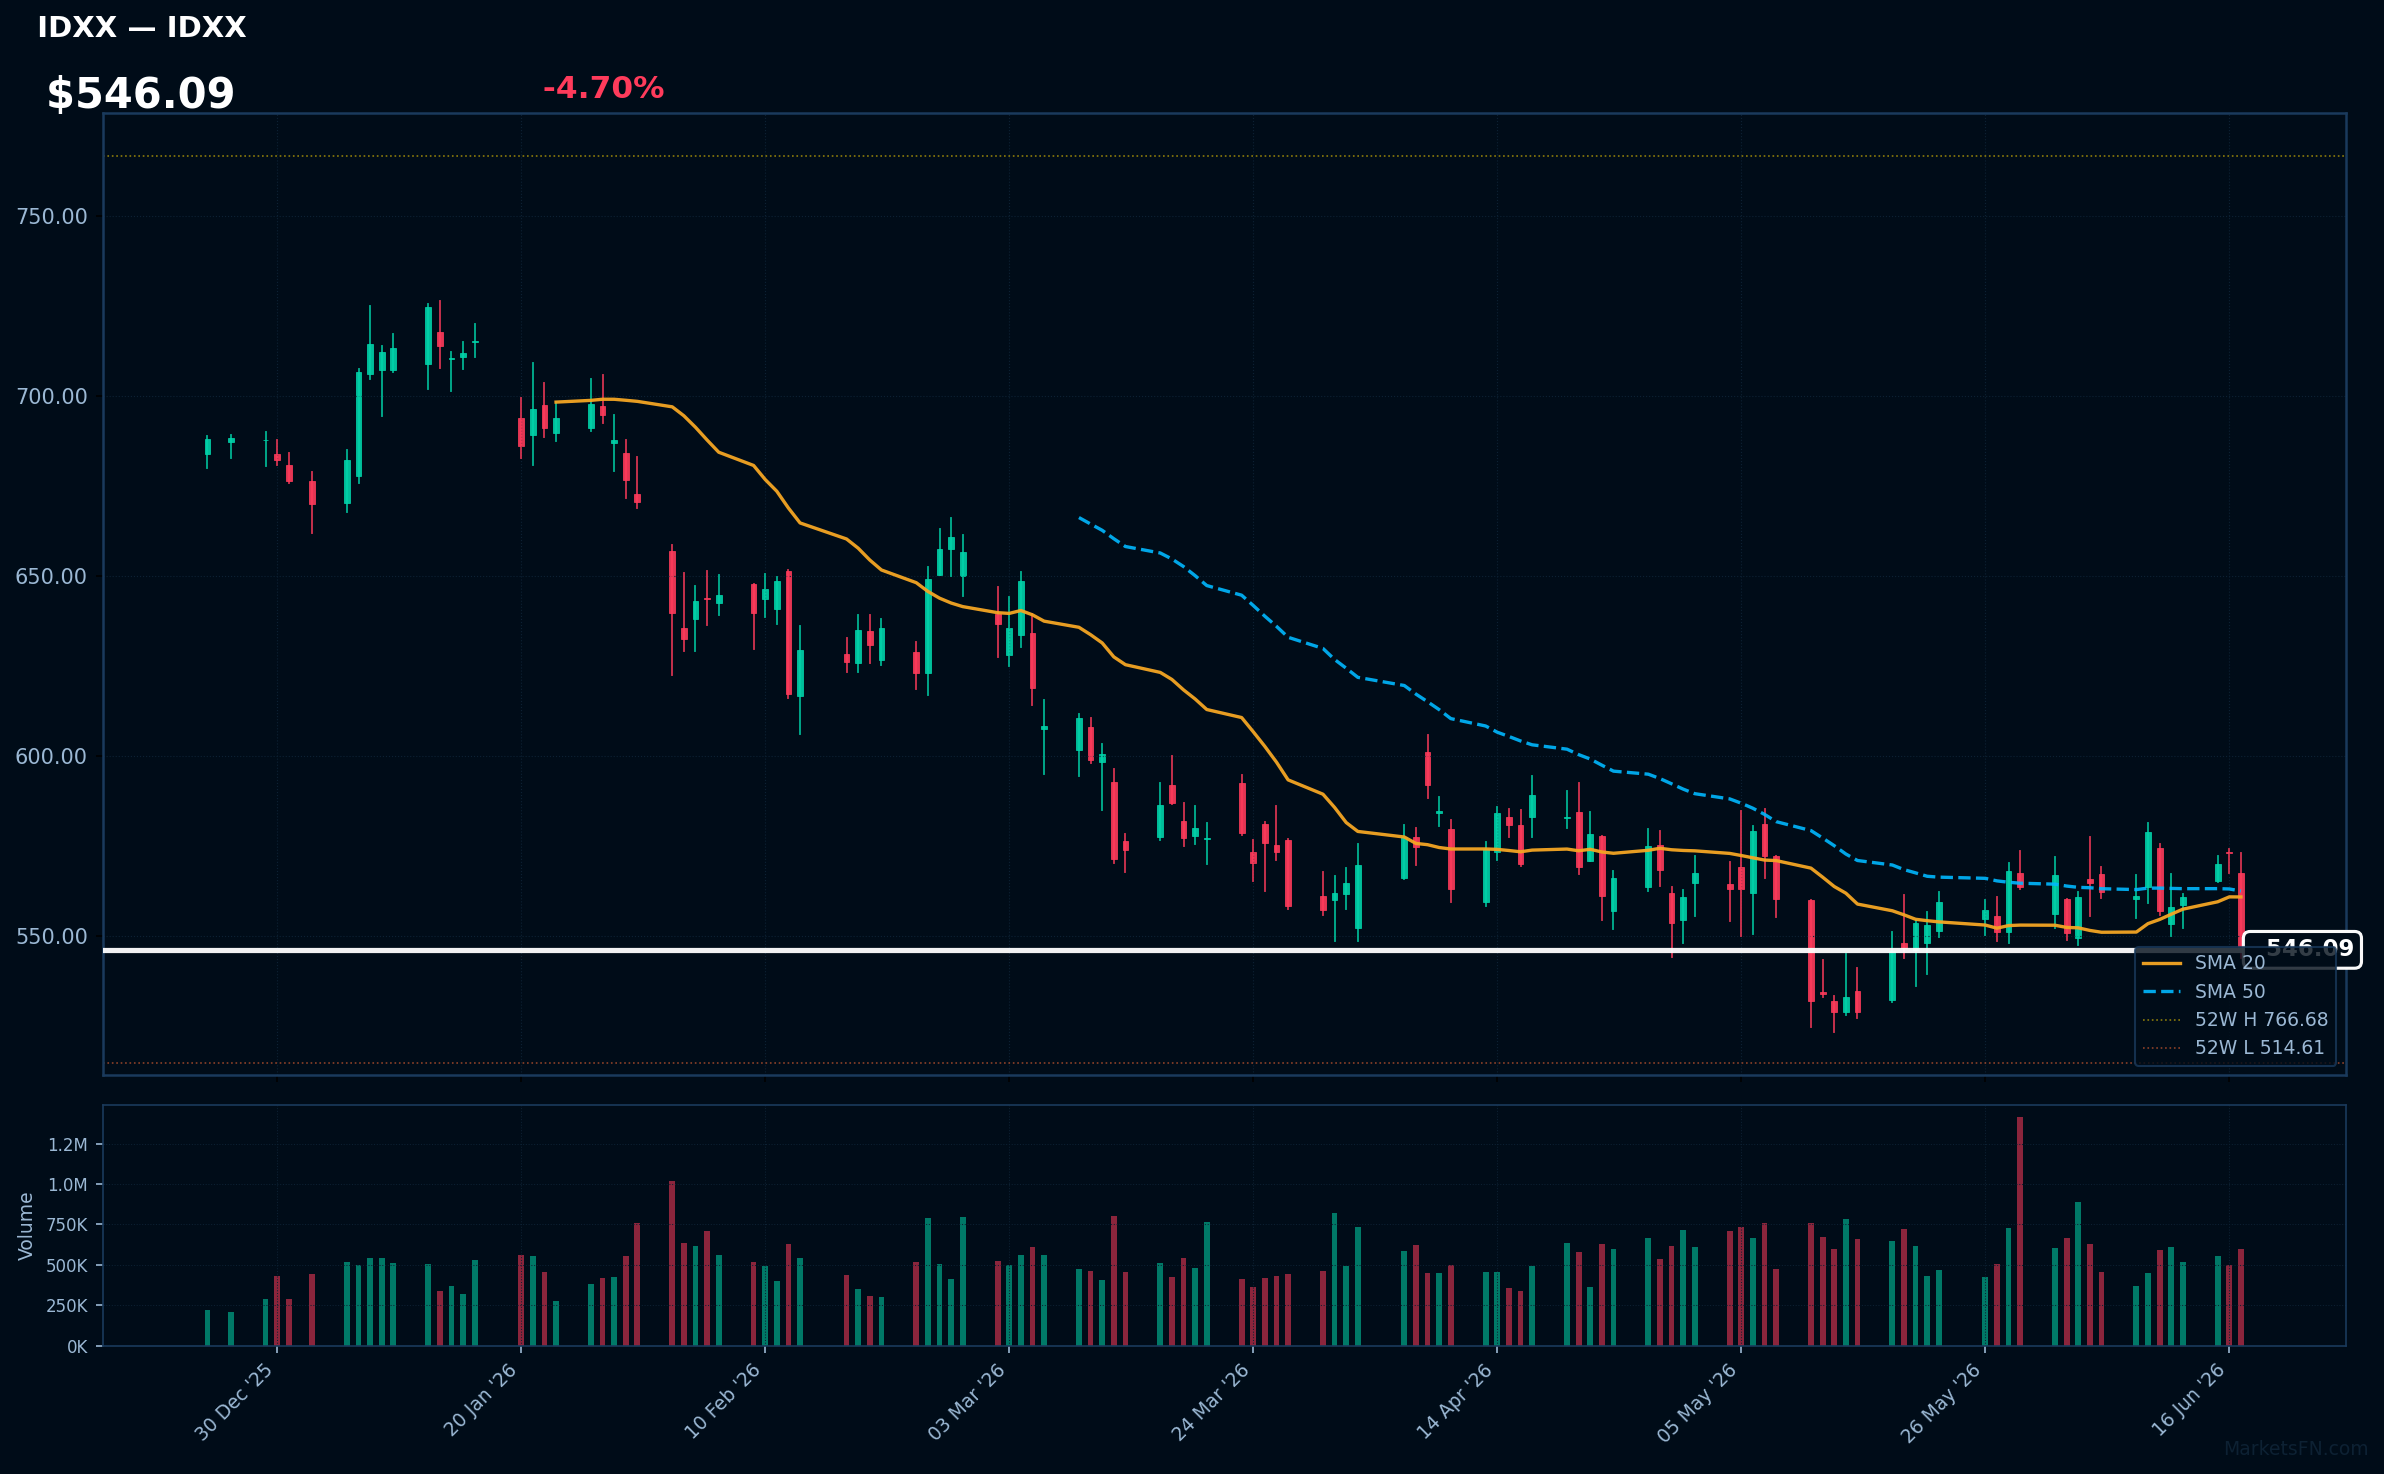This screenshot has height=1474, width=2384.
Task: Click the 05 May '26 date label
Action: click(1697, 1402)
